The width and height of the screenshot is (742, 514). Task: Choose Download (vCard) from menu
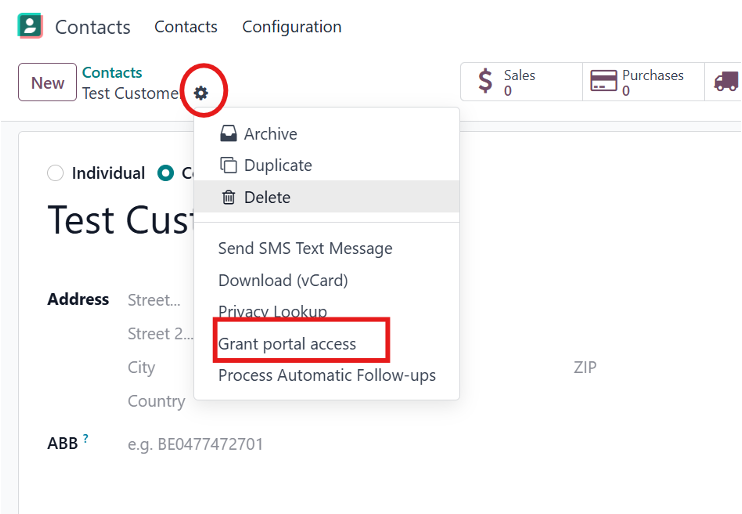(283, 280)
